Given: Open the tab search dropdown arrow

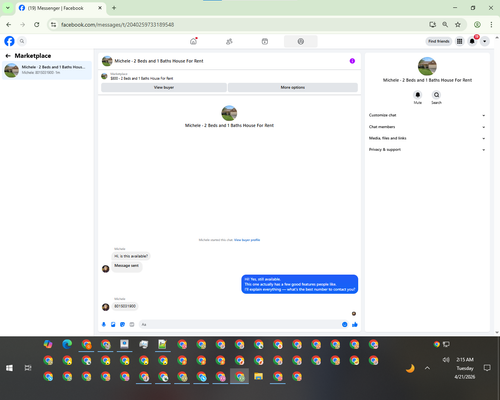Looking at the screenshot, I should [7, 8].
